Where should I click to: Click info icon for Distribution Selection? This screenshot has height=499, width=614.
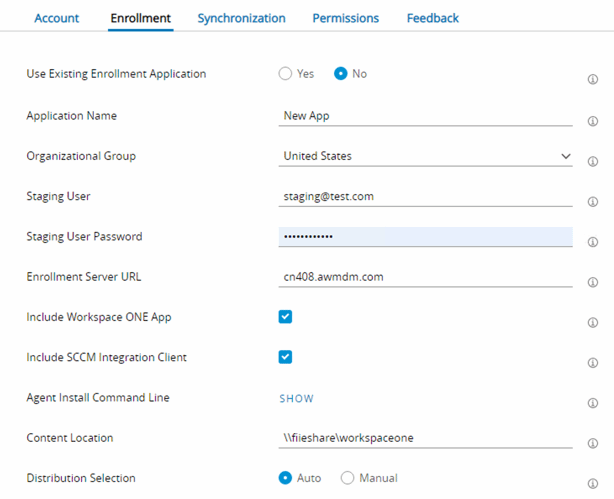tap(593, 483)
